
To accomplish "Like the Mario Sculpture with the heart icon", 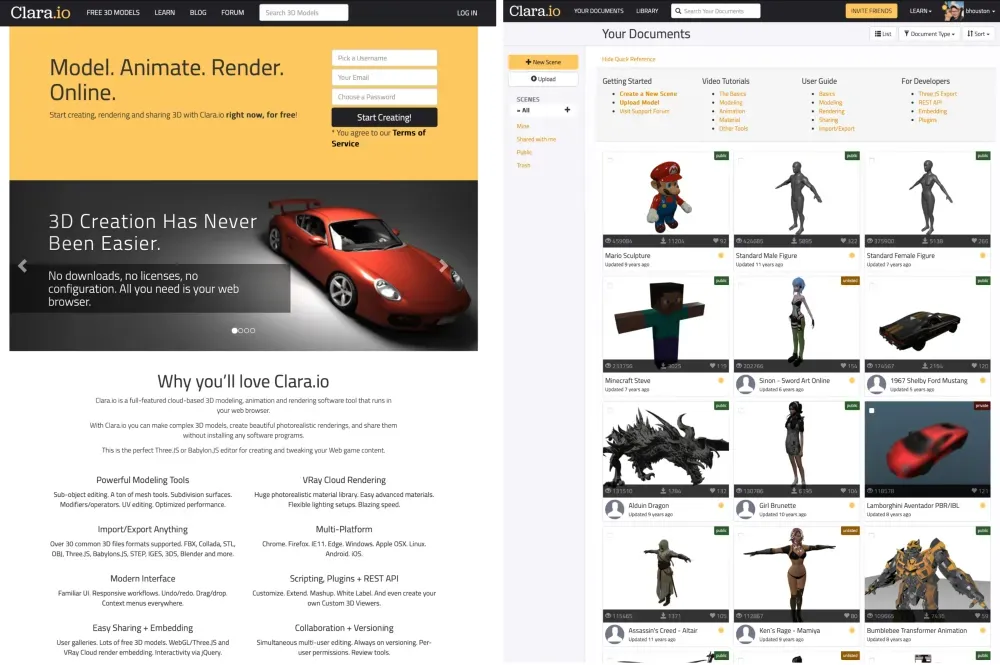I will 715,238.
